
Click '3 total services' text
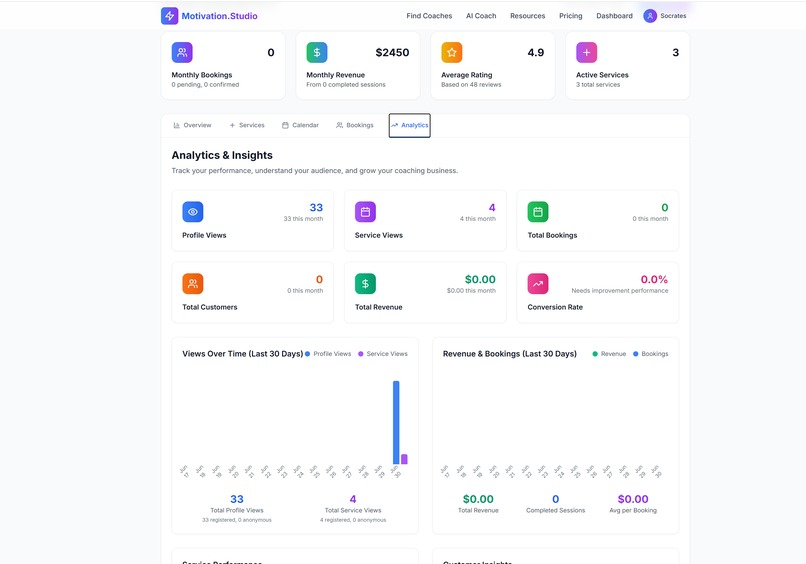(598, 85)
